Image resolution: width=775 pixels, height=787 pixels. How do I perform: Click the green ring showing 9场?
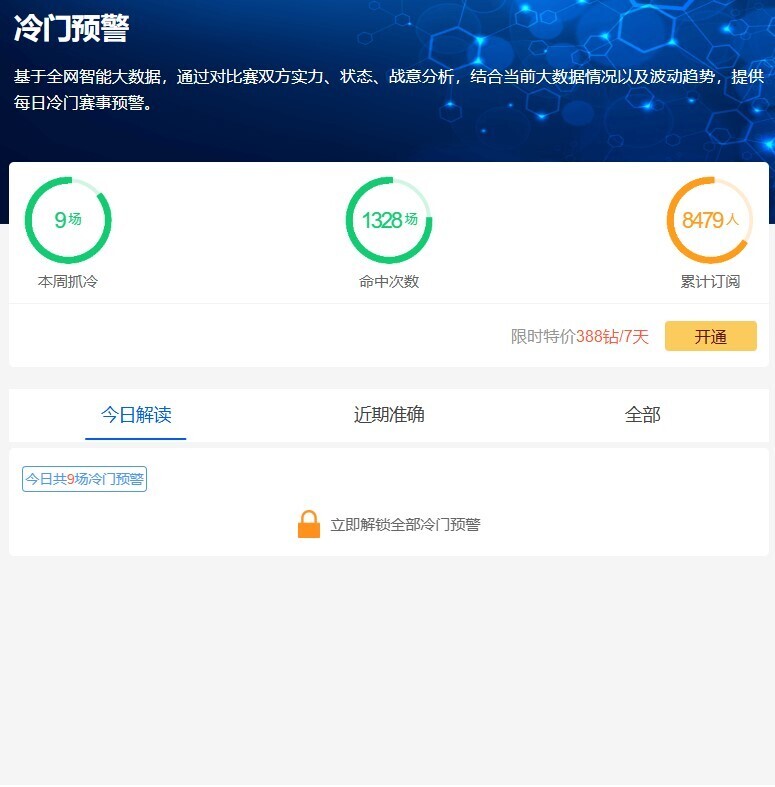[68, 220]
